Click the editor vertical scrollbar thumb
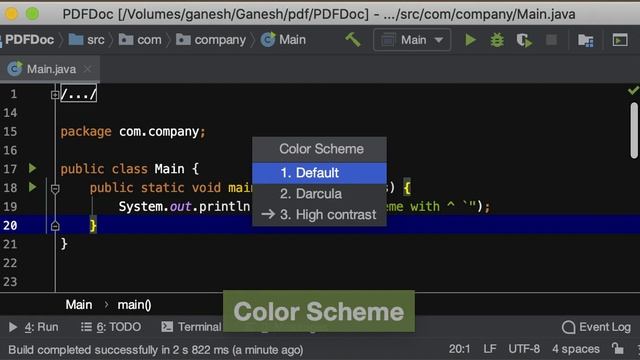Image resolution: width=640 pixels, height=360 pixels. coord(634,130)
